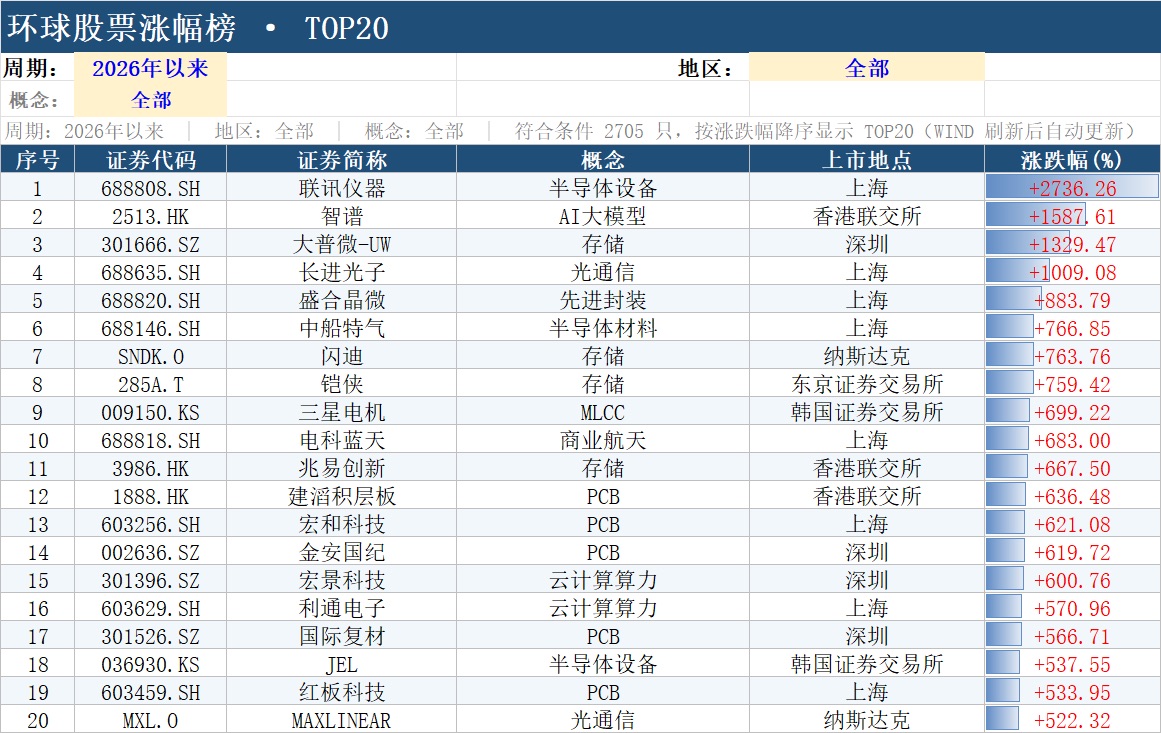Select the 证券简称 column header

click(x=341, y=159)
